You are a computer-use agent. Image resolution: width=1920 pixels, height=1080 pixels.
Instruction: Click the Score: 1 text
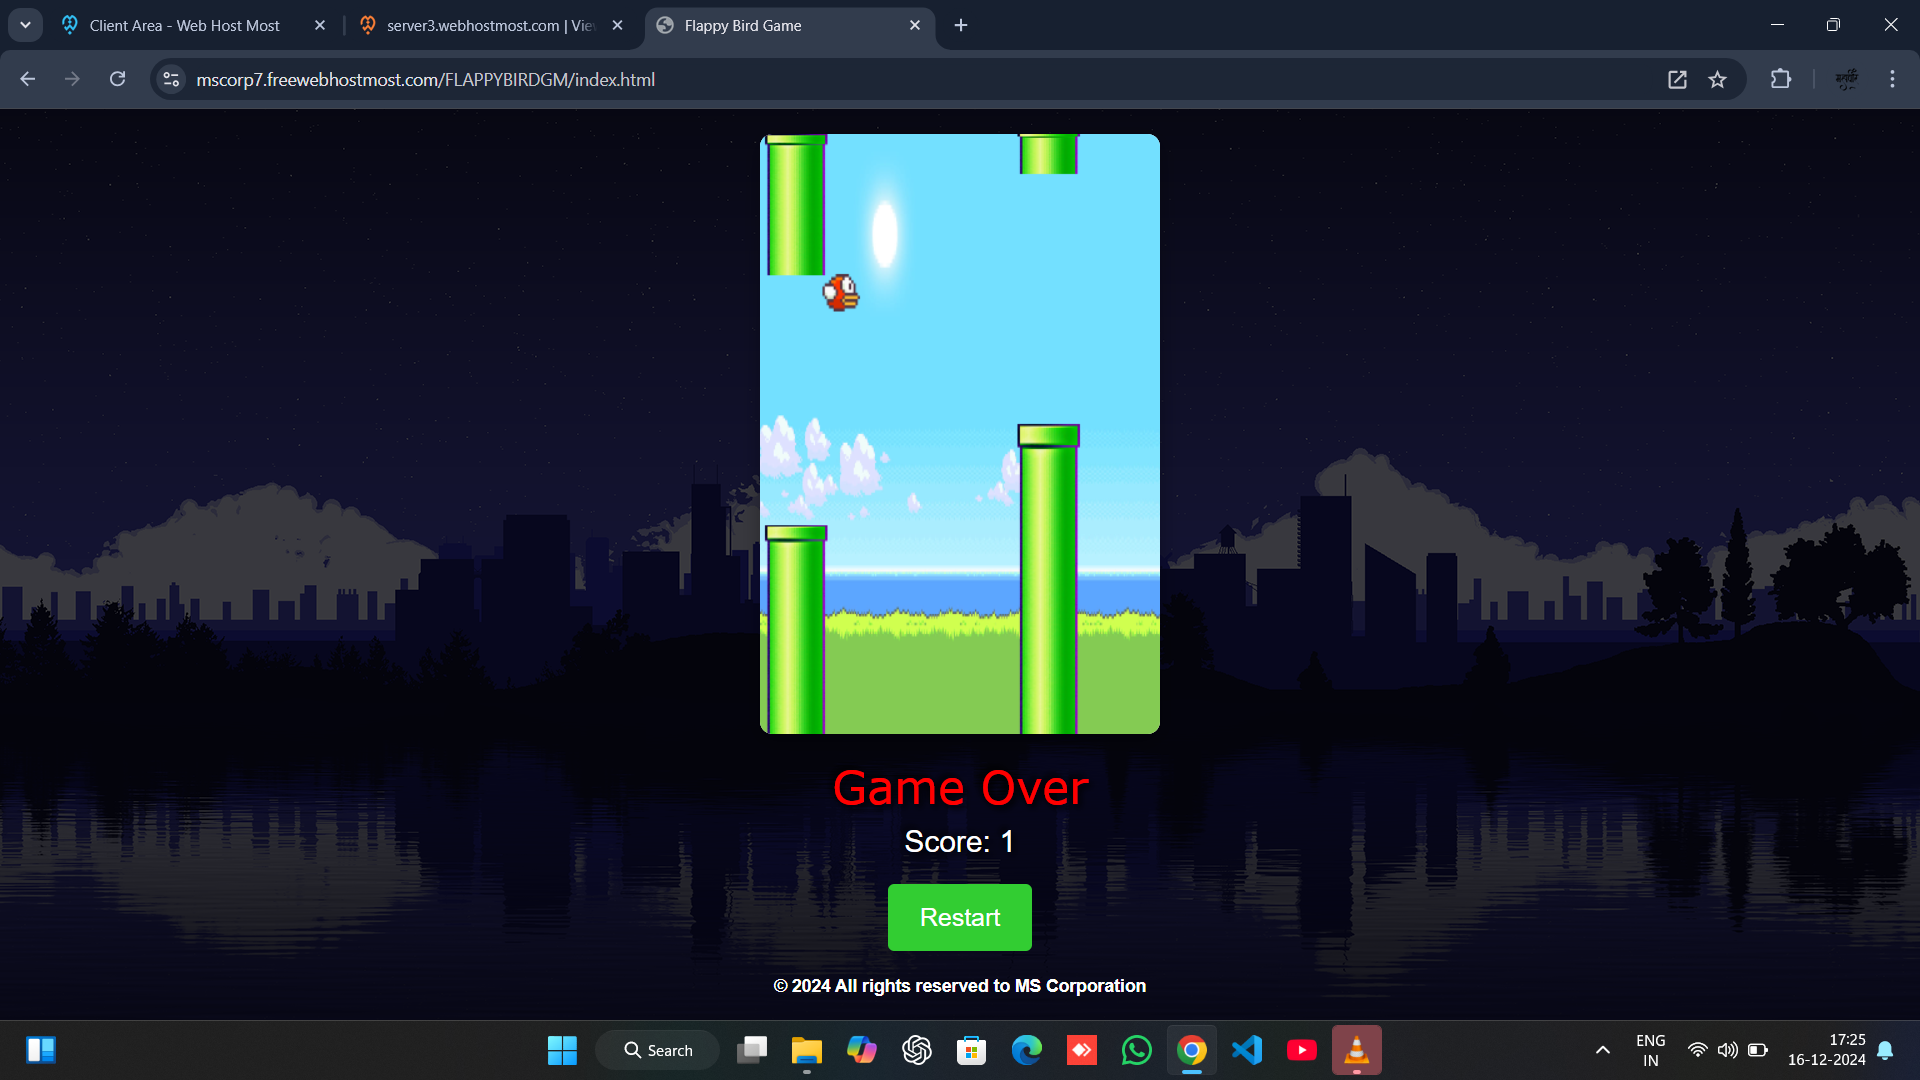(x=959, y=842)
